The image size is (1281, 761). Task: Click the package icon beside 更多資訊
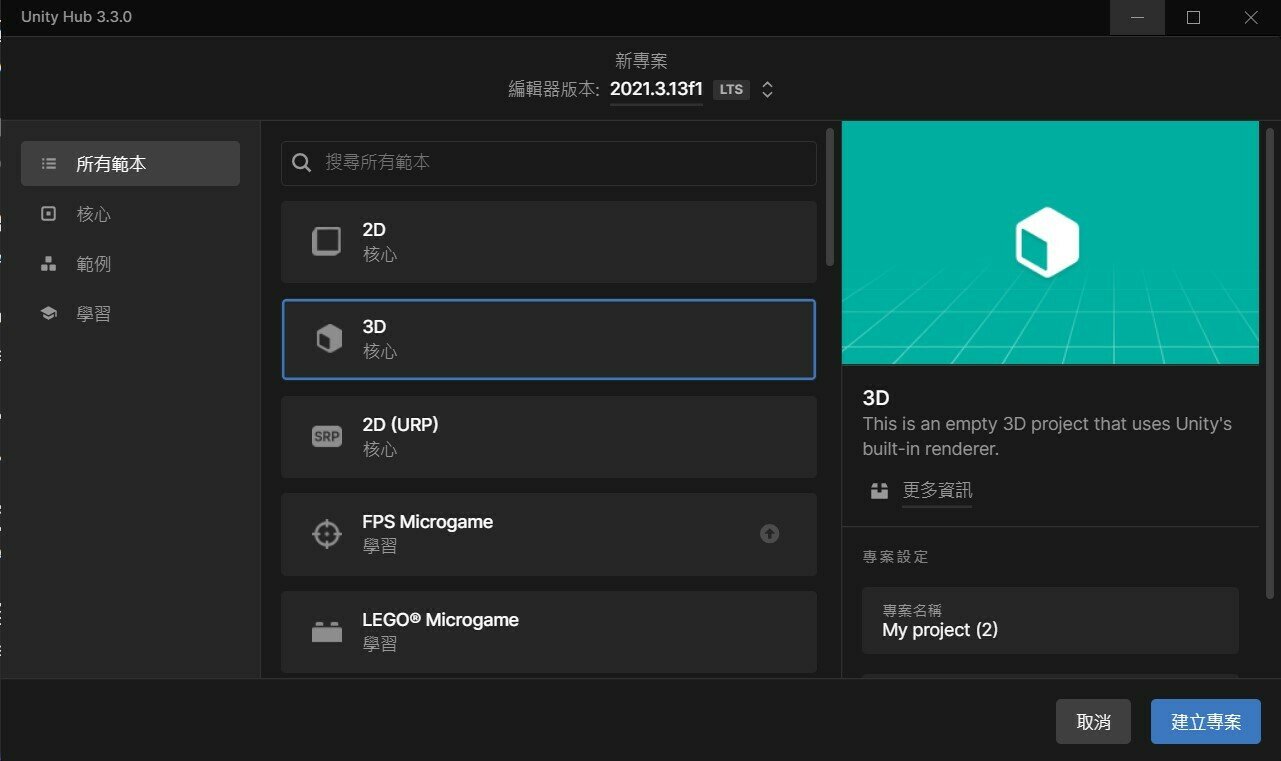tap(879, 491)
